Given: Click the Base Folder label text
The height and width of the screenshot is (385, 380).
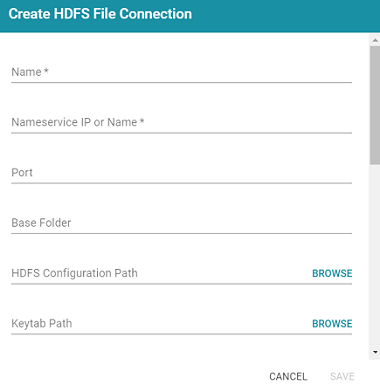Looking at the screenshot, I should 41,223.
